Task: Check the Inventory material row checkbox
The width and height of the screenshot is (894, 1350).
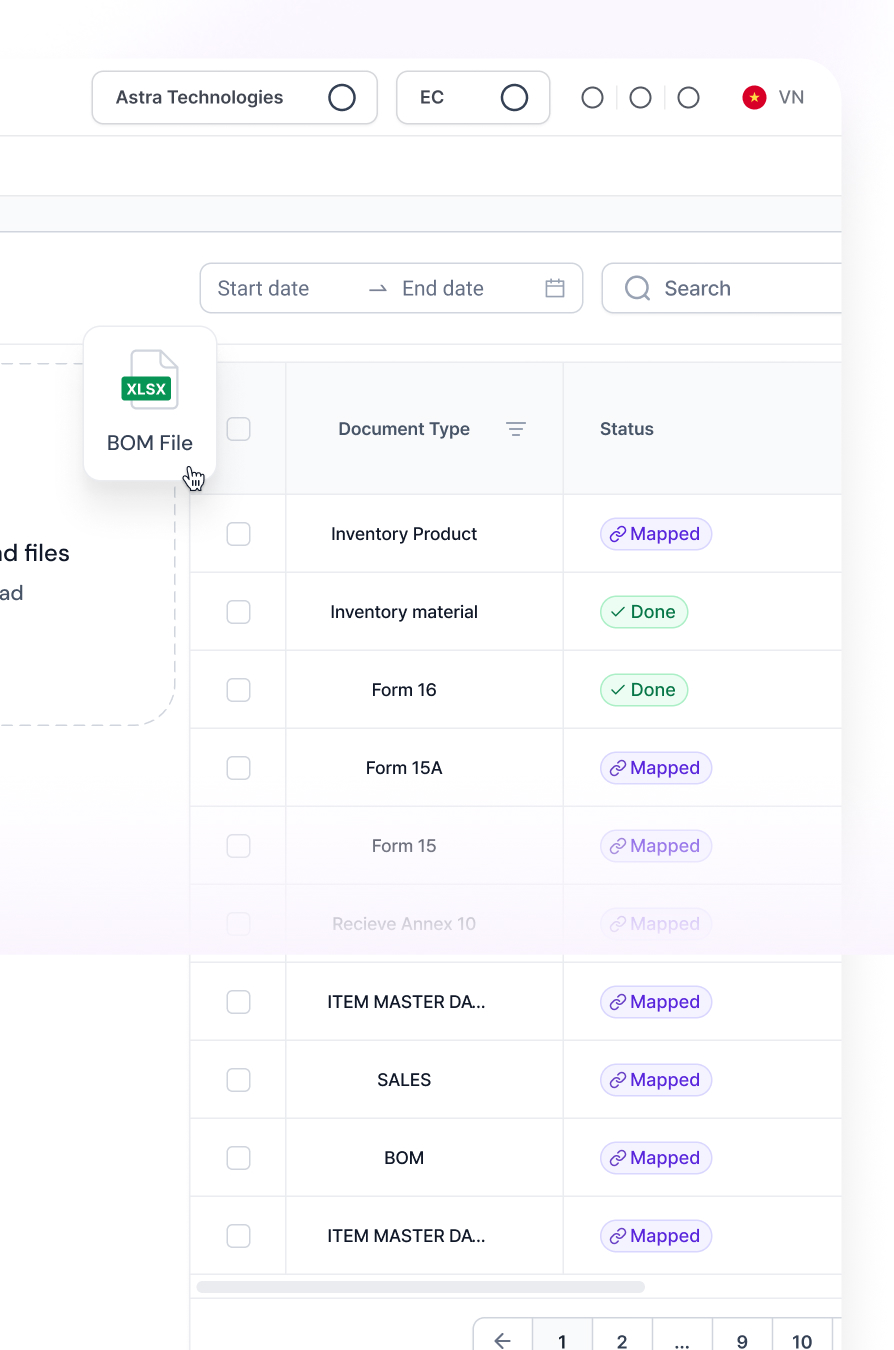Action: pos(238,612)
